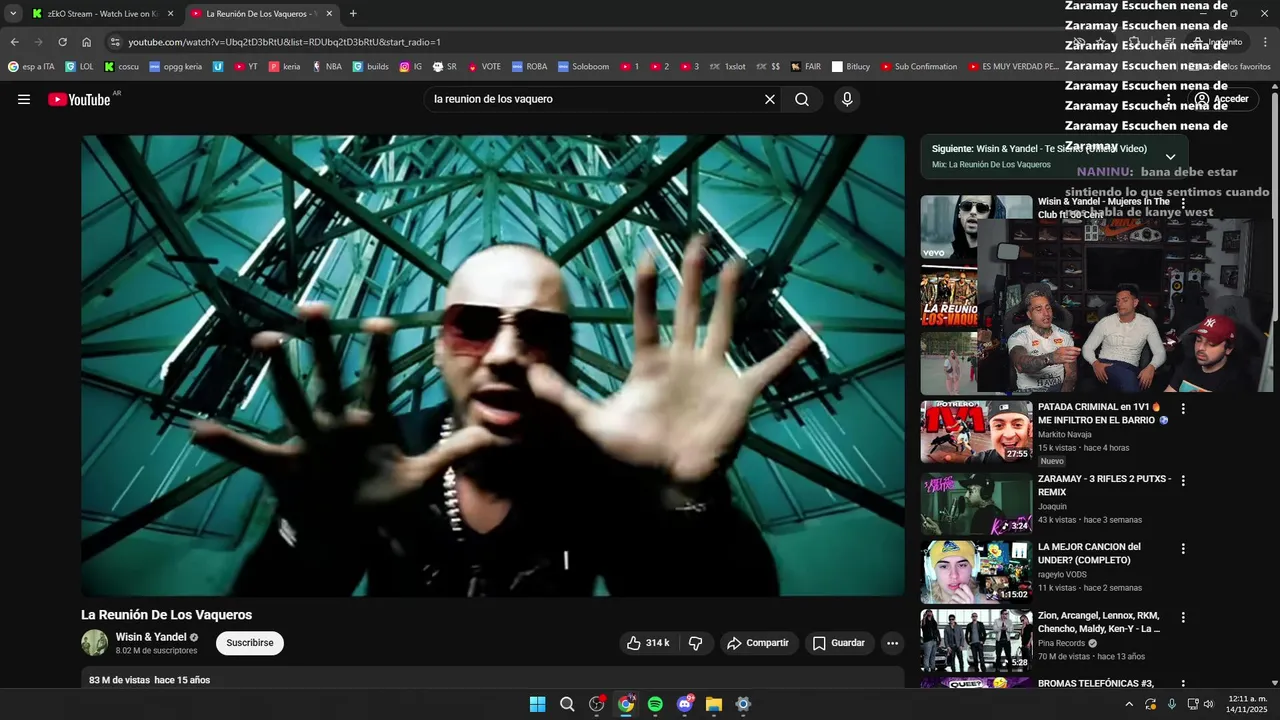Click the Pina Records channel name
1280x720 pixels.
(x=1061, y=643)
